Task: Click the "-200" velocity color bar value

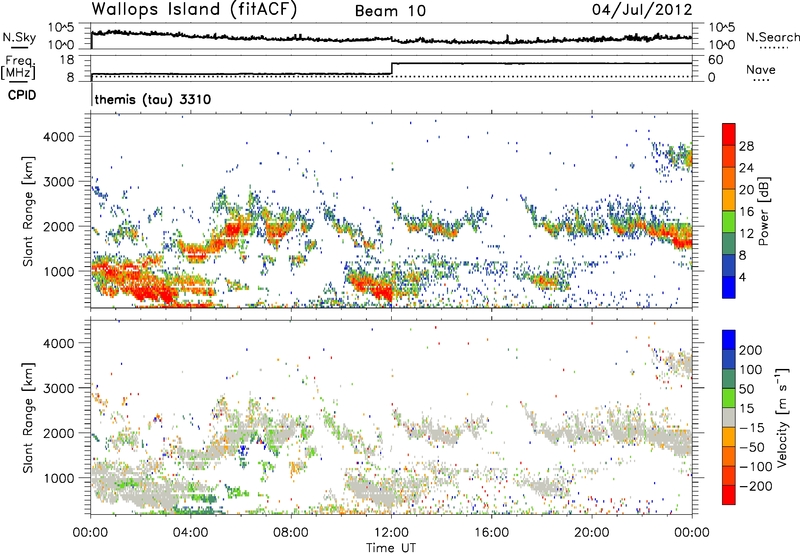Action: point(754,486)
